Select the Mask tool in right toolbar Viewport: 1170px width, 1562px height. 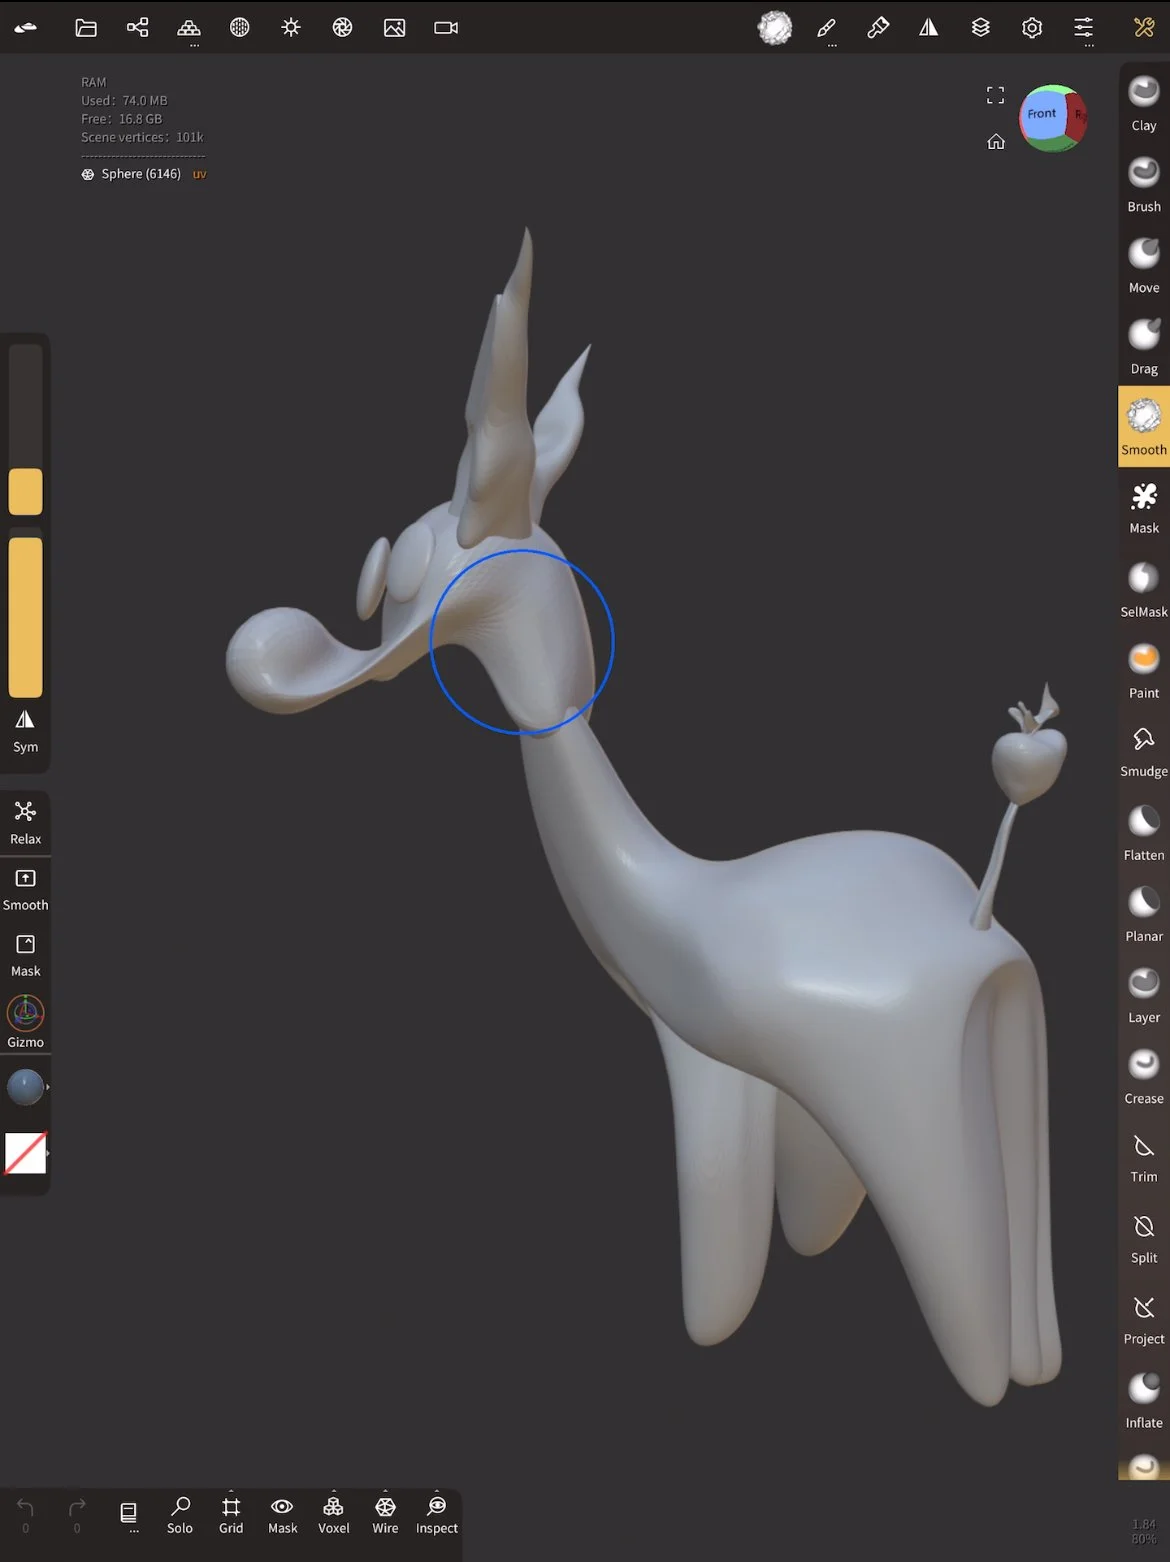tap(1144, 508)
